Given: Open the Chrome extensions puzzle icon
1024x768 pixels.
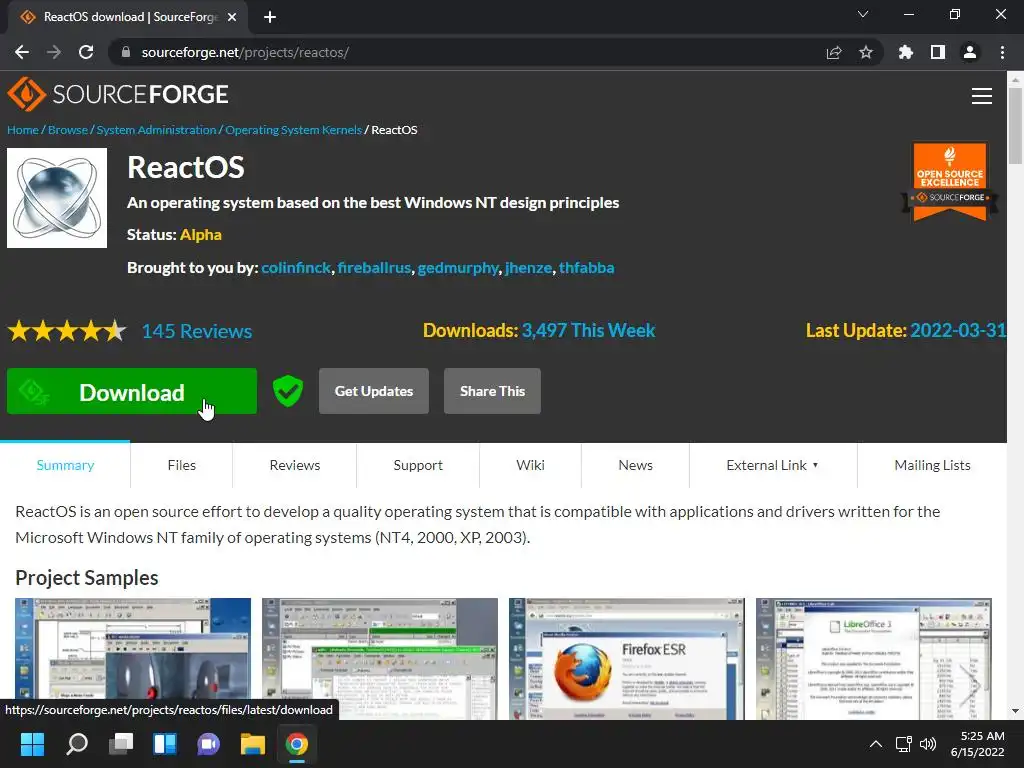Looking at the screenshot, I should (906, 52).
